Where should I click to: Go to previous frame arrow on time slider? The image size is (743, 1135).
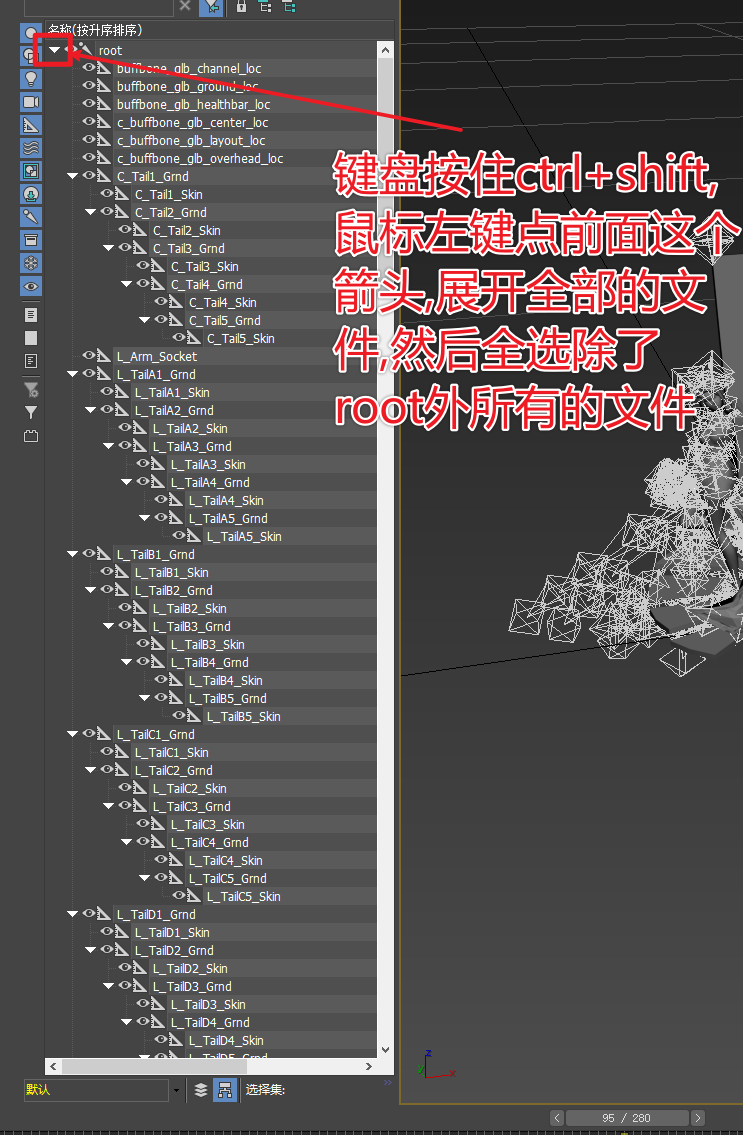[x=556, y=1118]
